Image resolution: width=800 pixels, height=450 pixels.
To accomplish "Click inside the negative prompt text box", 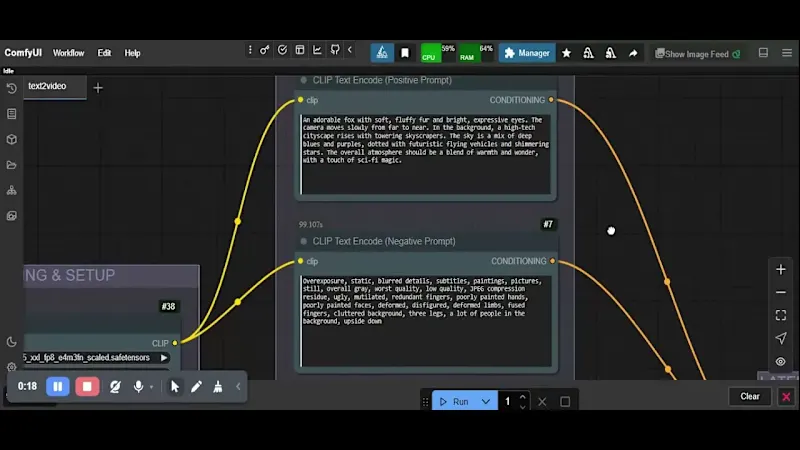I will click(426, 320).
